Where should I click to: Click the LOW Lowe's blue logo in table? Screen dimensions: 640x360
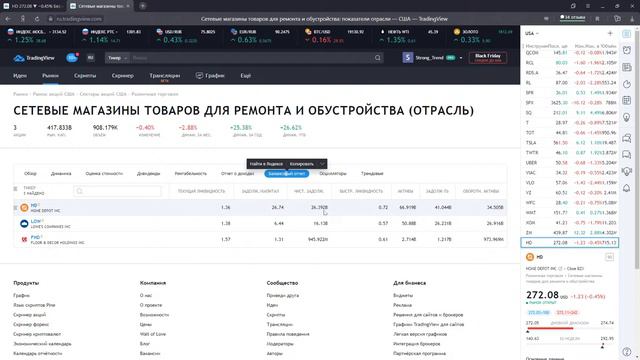pos(24,224)
